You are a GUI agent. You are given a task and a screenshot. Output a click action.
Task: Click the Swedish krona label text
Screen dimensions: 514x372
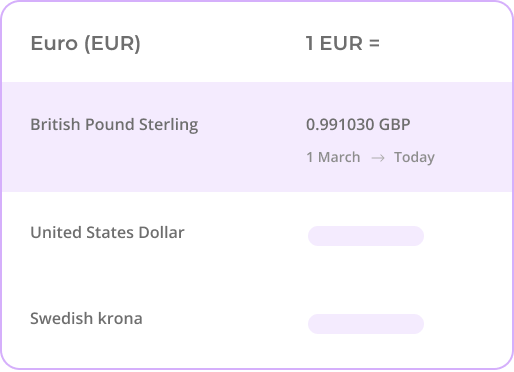(x=86, y=318)
